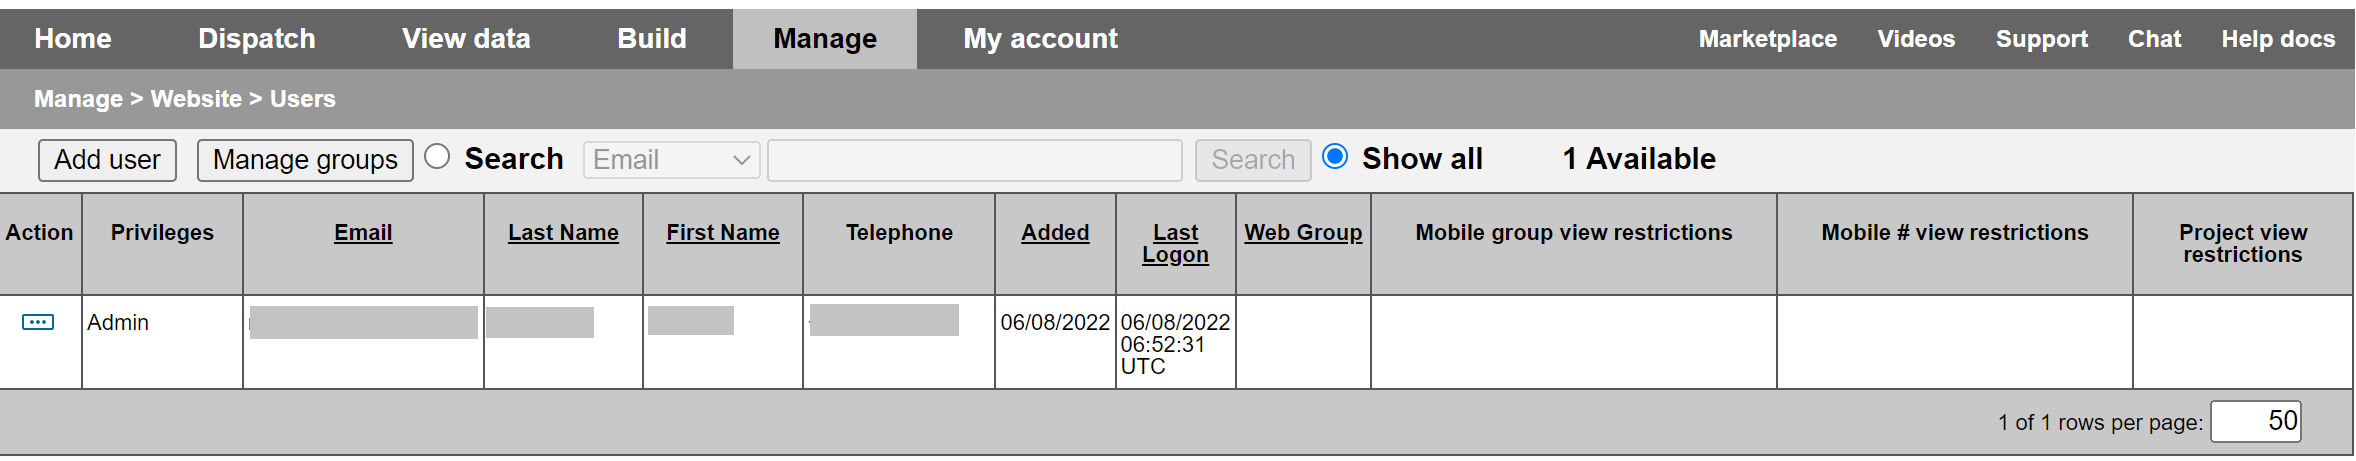Go to the Marketplace link

[x=1768, y=39]
